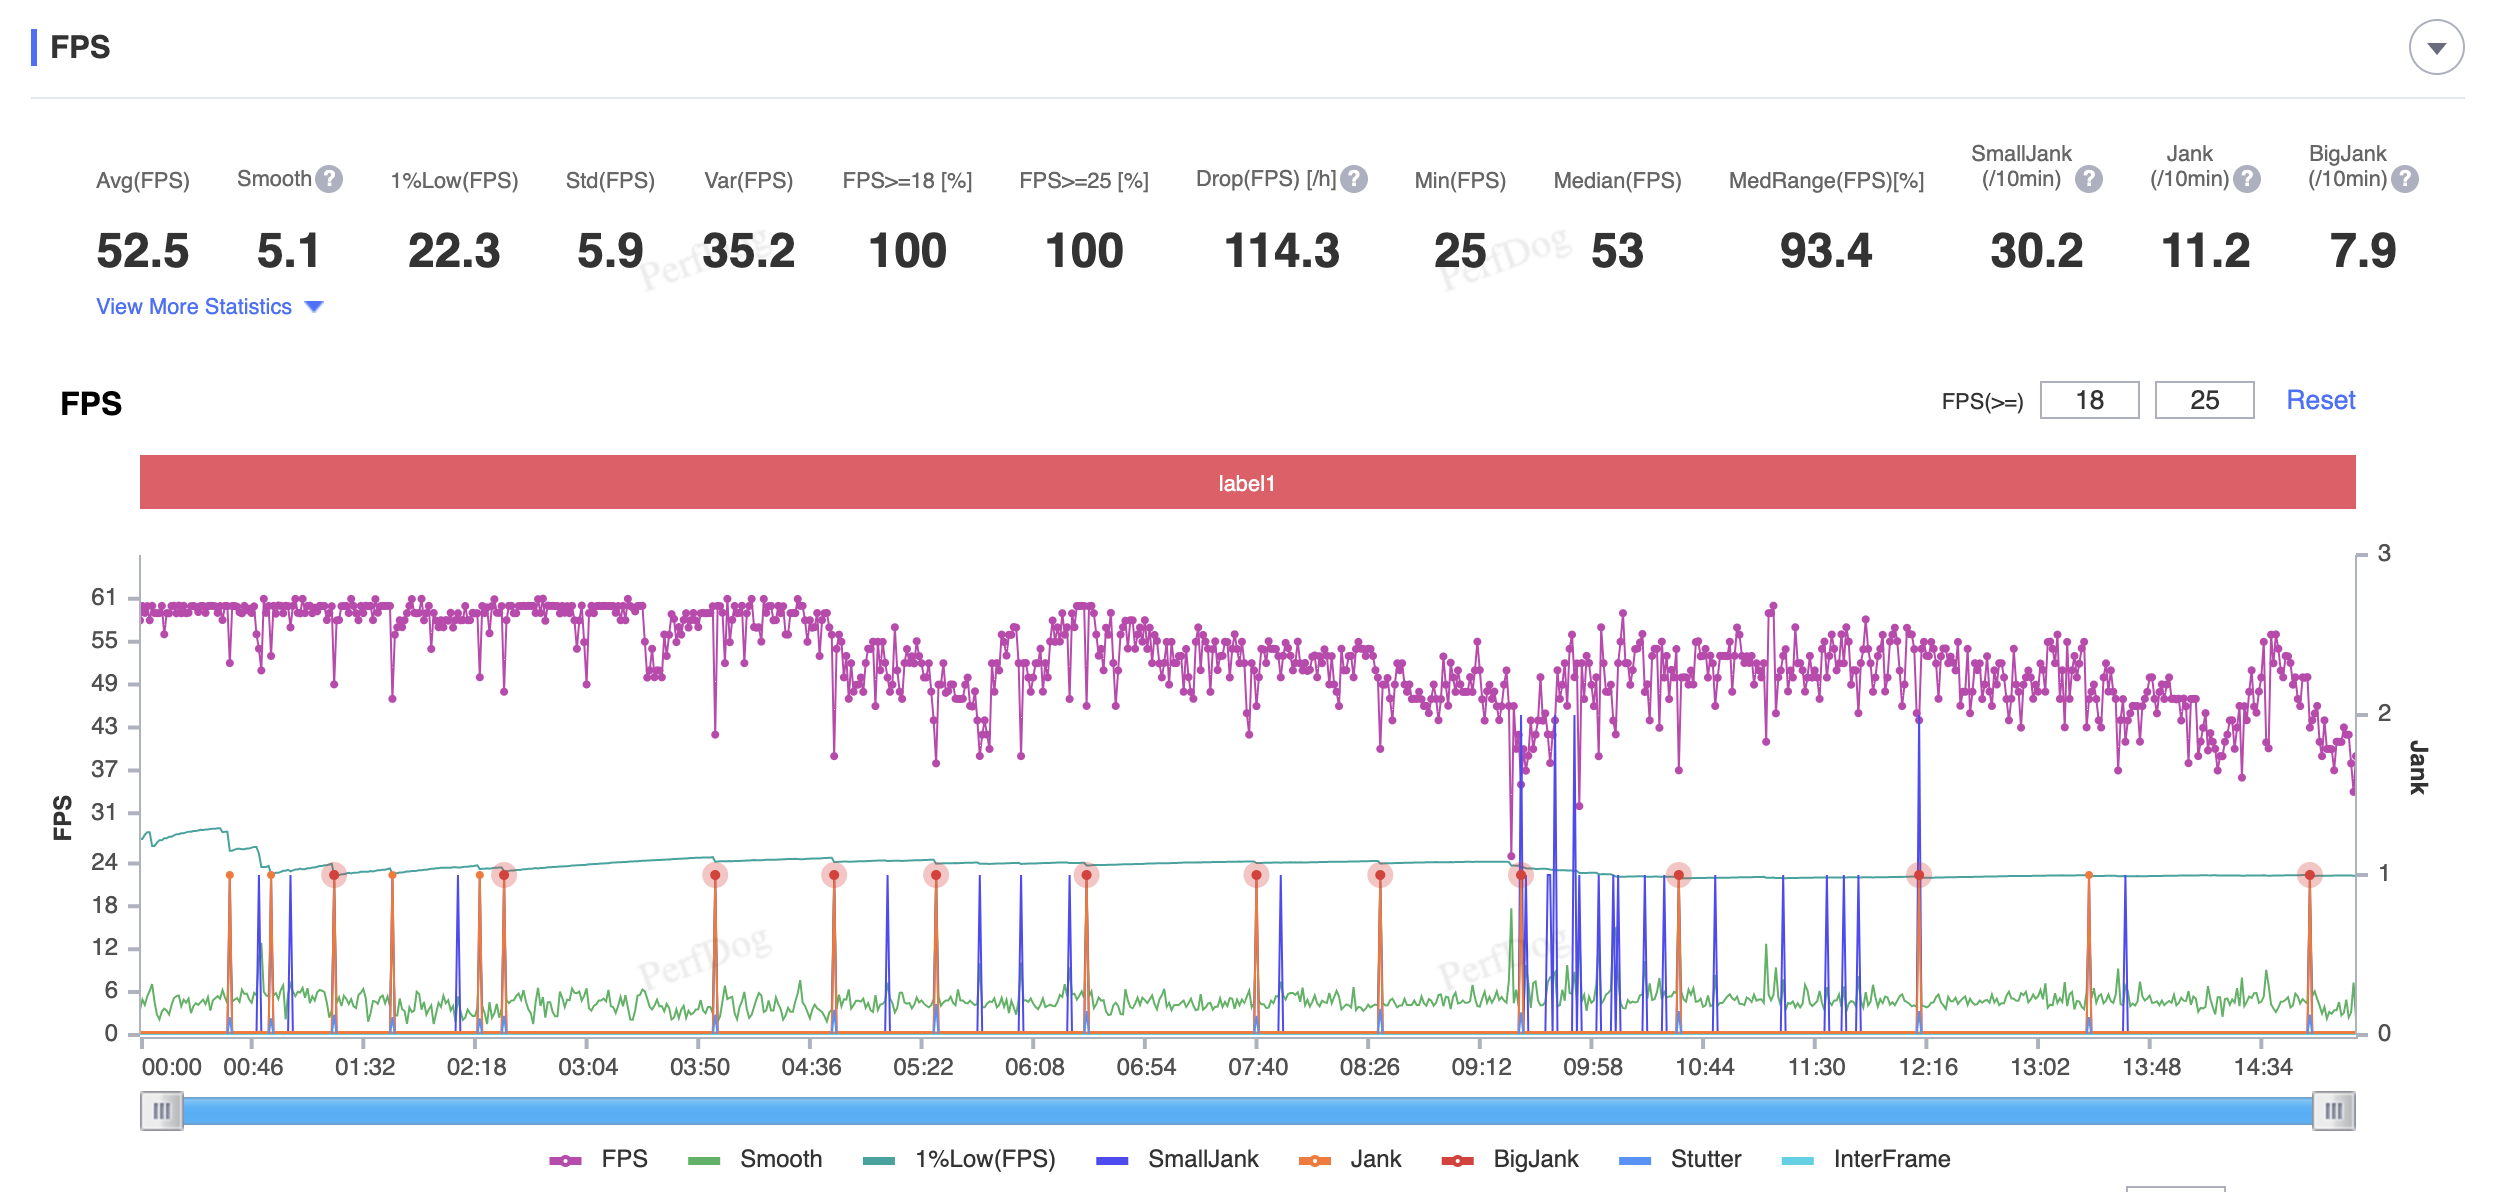Focus the FPS threshold field showing 25

[2204, 400]
